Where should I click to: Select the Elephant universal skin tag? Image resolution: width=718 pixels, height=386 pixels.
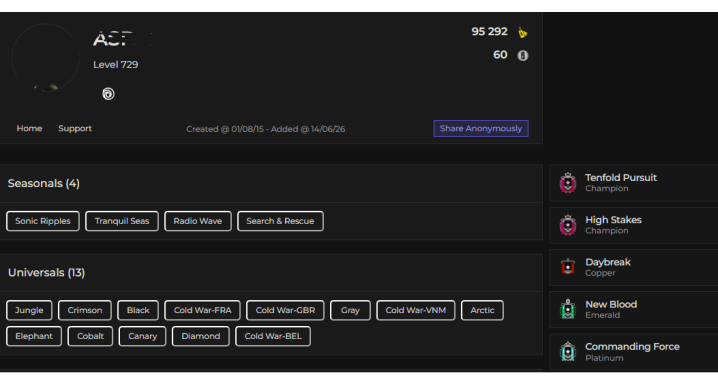click(x=34, y=336)
